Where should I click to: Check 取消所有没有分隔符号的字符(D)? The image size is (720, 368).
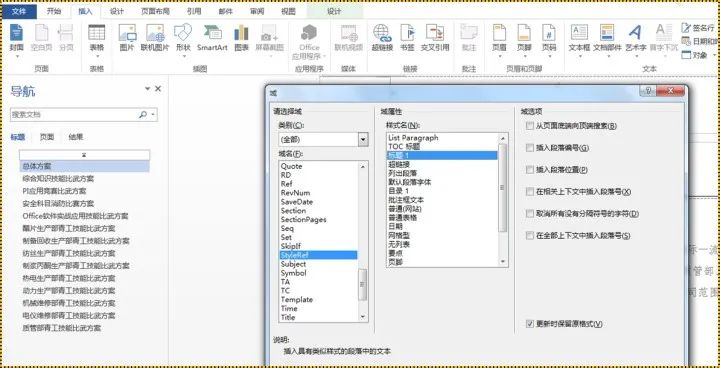(x=530, y=214)
